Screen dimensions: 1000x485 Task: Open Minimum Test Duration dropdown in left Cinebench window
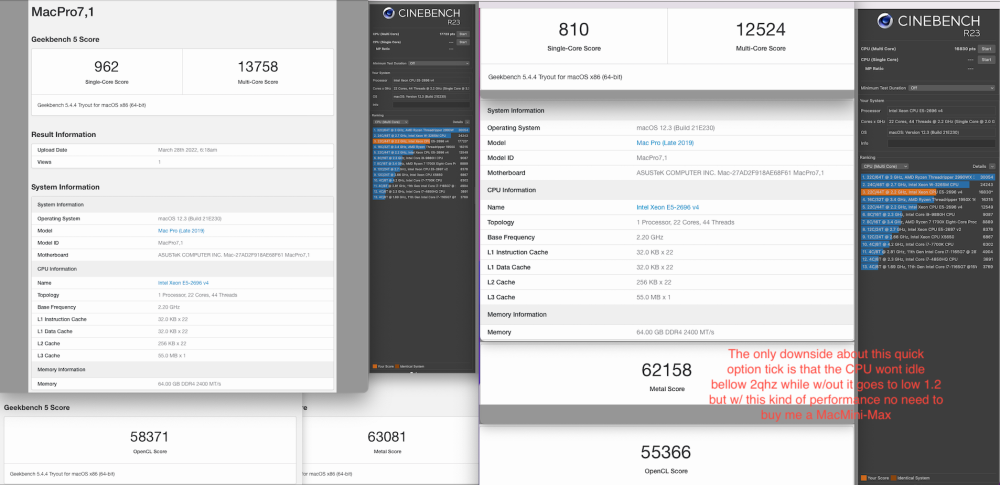[x=439, y=63]
